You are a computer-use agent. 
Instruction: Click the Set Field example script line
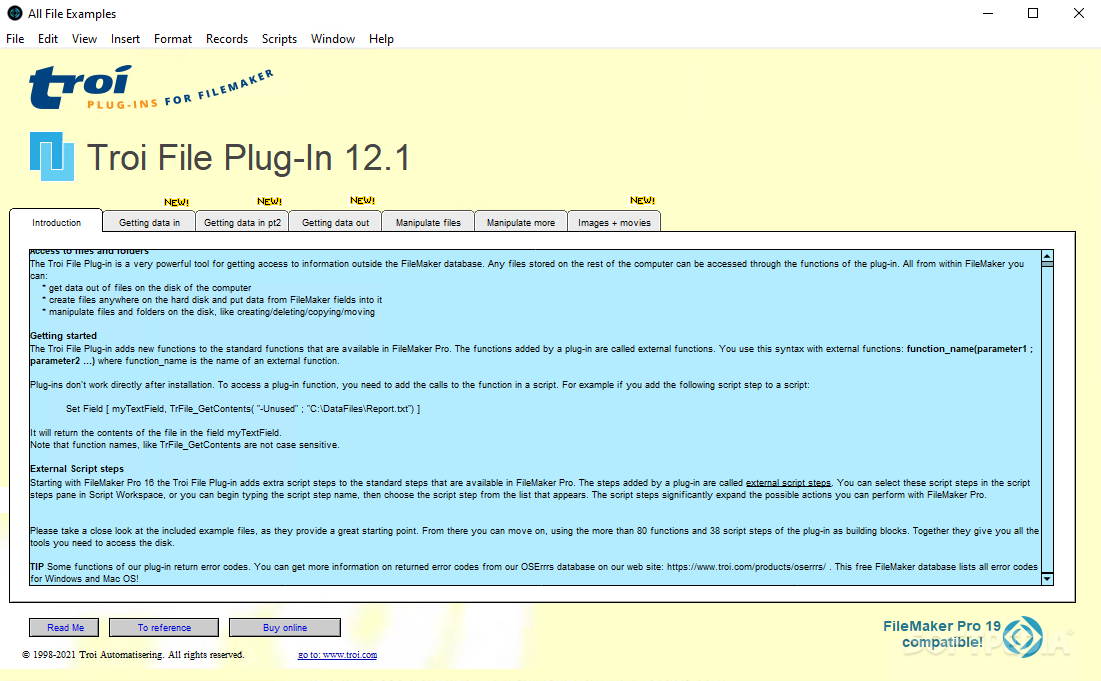pos(243,408)
